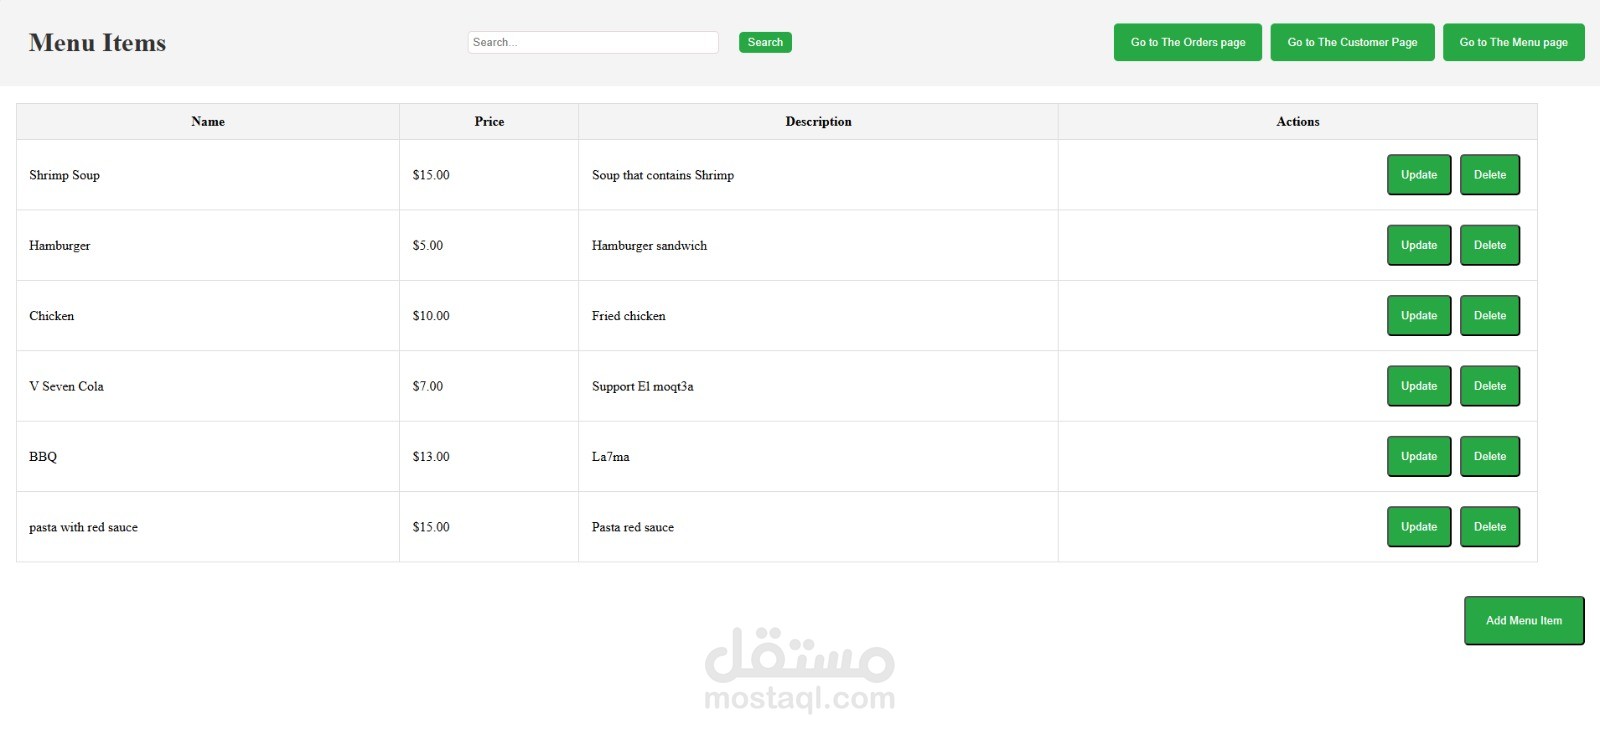Click the Description column header
Screen dimensions: 1600x730
pos(818,122)
